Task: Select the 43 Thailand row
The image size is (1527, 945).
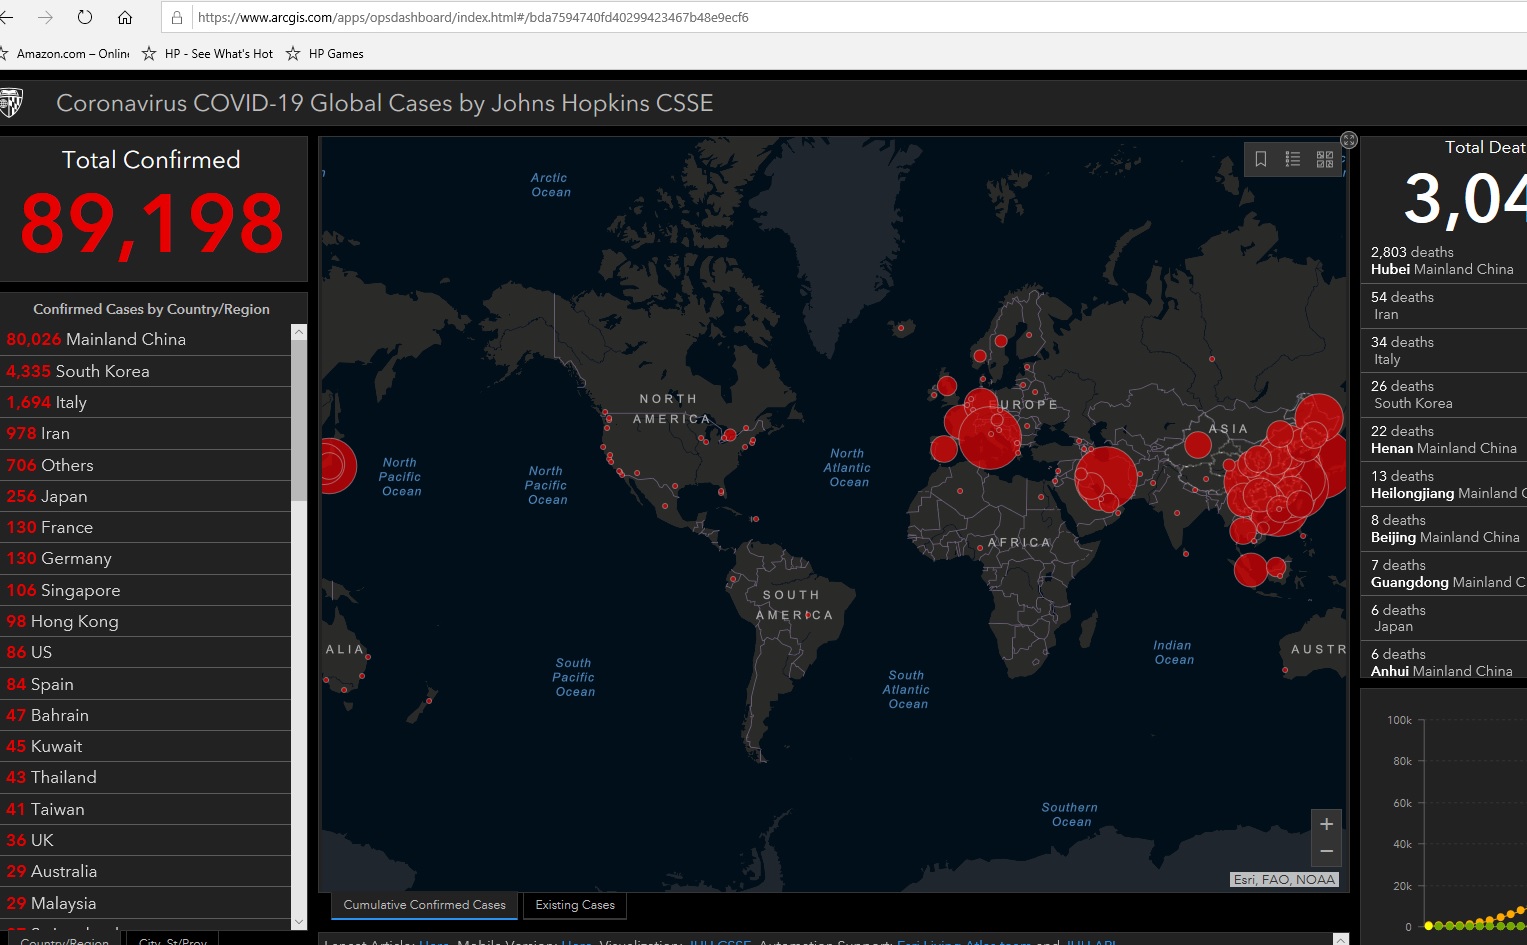Action: (146, 777)
